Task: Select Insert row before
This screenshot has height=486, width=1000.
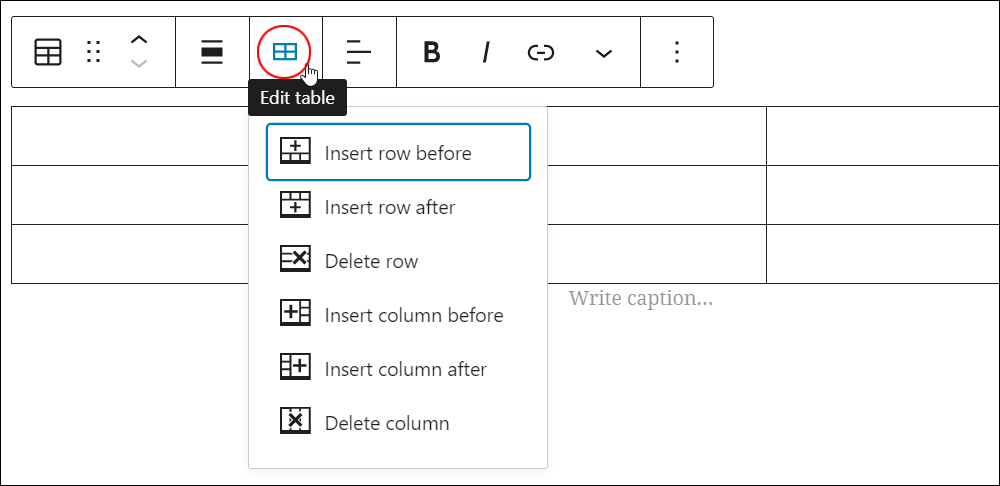Action: [399, 152]
